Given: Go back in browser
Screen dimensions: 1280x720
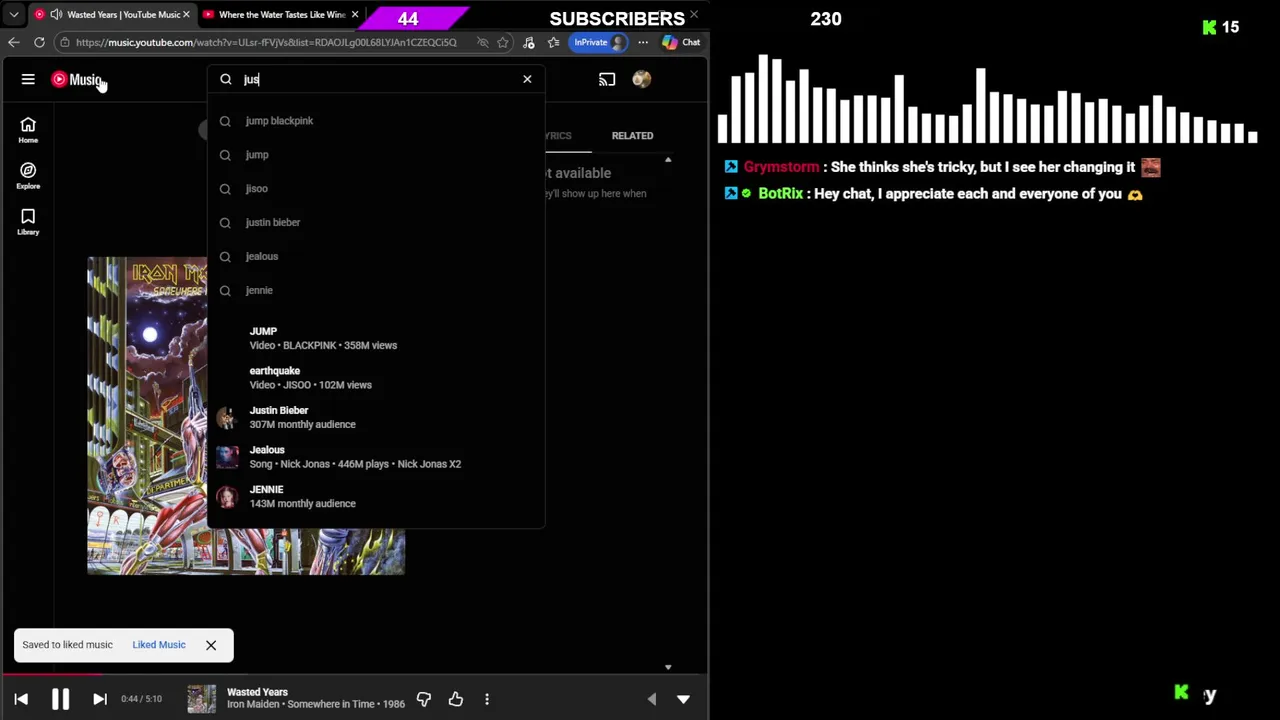Looking at the screenshot, I should click(x=14, y=42).
